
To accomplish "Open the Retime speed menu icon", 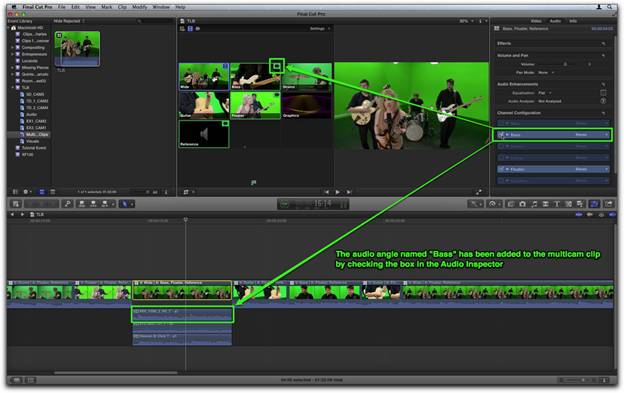I will [x=493, y=204].
